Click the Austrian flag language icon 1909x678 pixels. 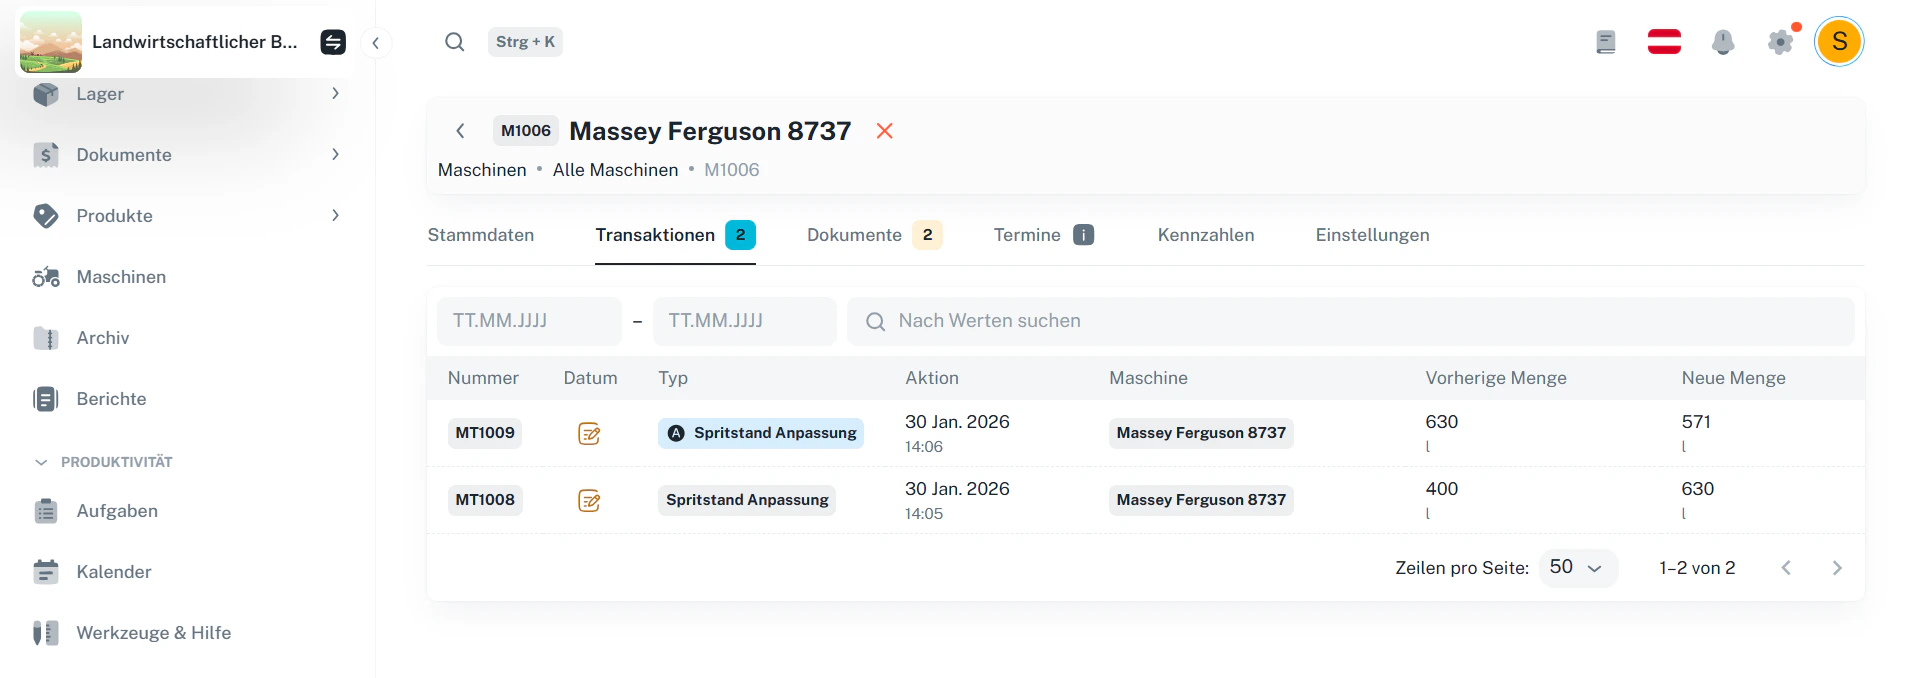tap(1664, 41)
